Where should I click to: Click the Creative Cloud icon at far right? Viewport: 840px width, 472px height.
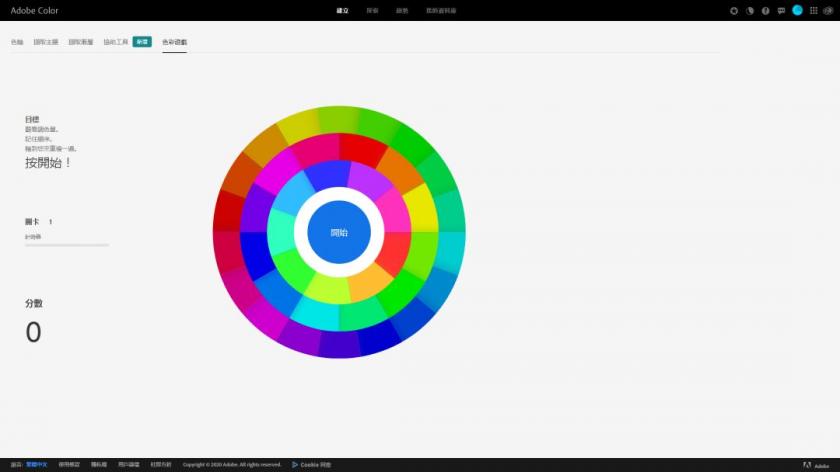tap(829, 10)
